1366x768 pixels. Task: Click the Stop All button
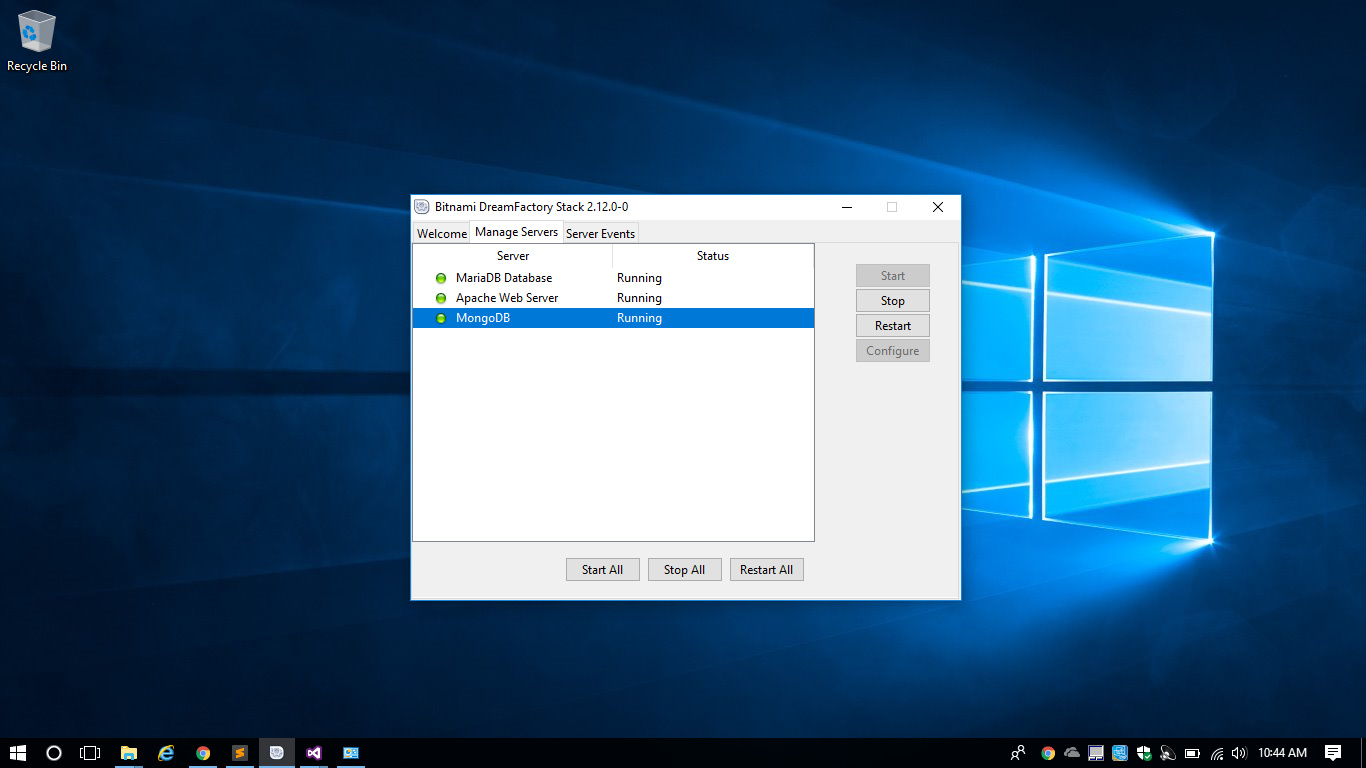click(685, 570)
